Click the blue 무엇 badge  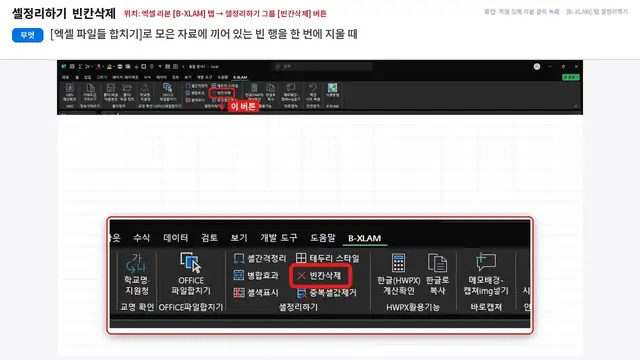[x=27, y=35]
